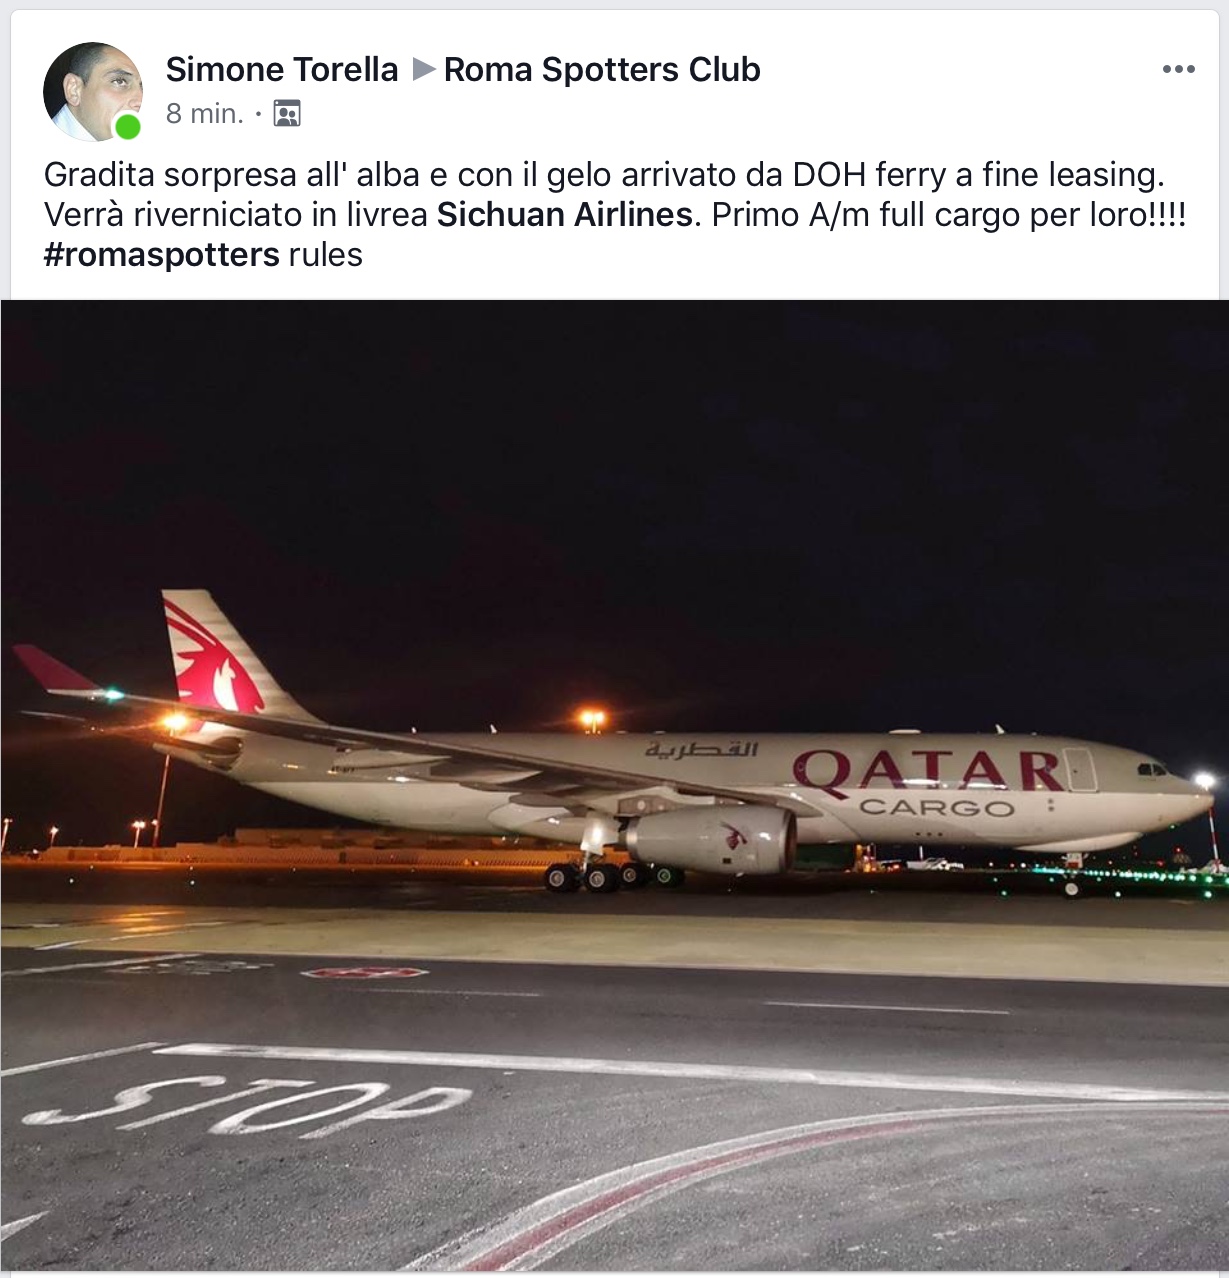The image size is (1229, 1278).
Task: Click the aircraft cockpit windows in photo
Action: point(1152,769)
